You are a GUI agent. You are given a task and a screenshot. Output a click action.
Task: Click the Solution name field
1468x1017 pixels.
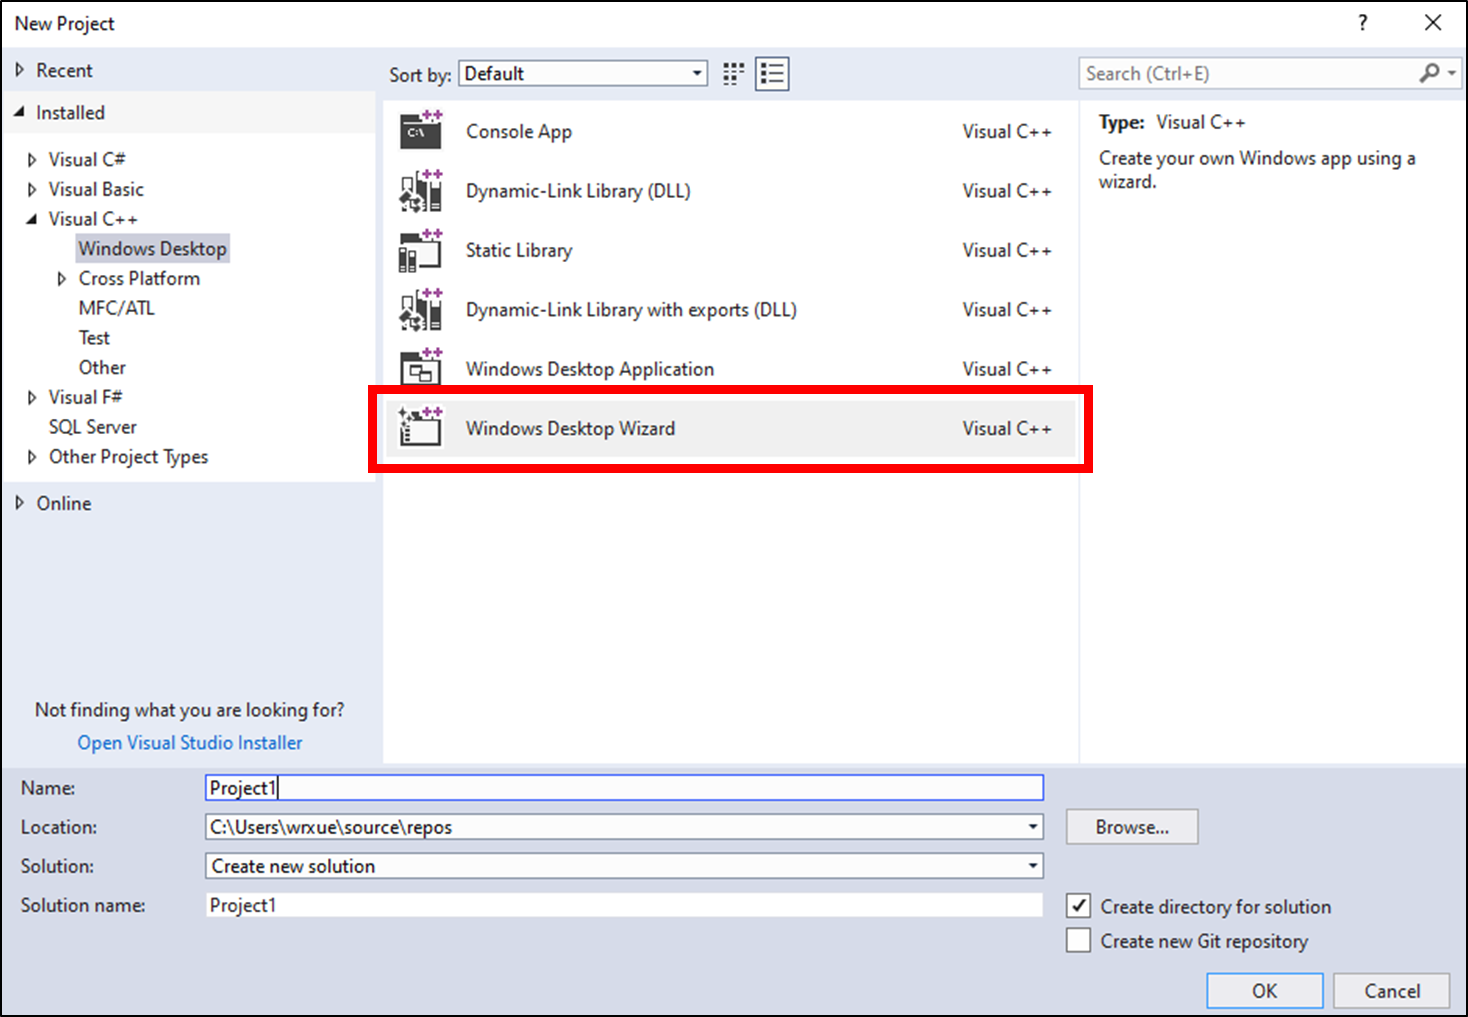coord(624,905)
